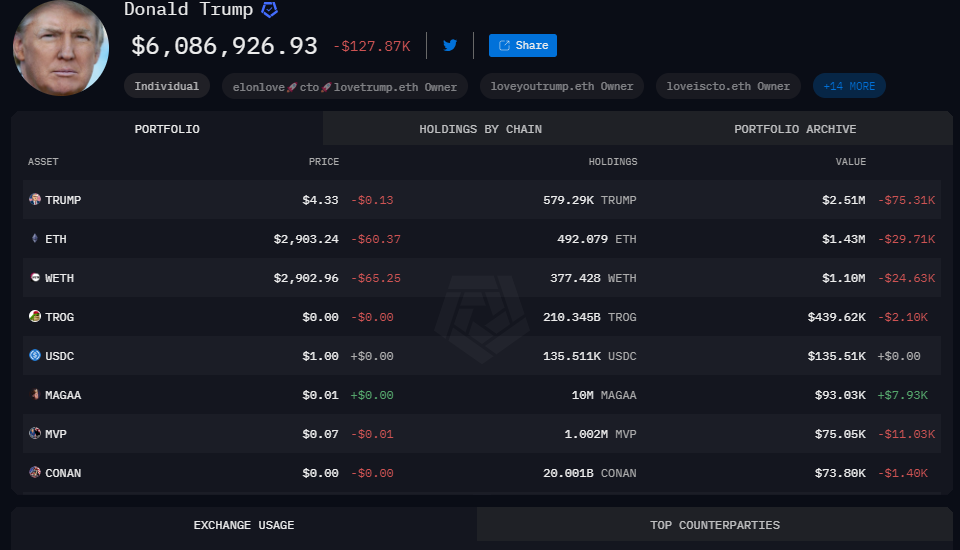Click the MAGAA asset name
The width and height of the screenshot is (960, 550).
63,395
